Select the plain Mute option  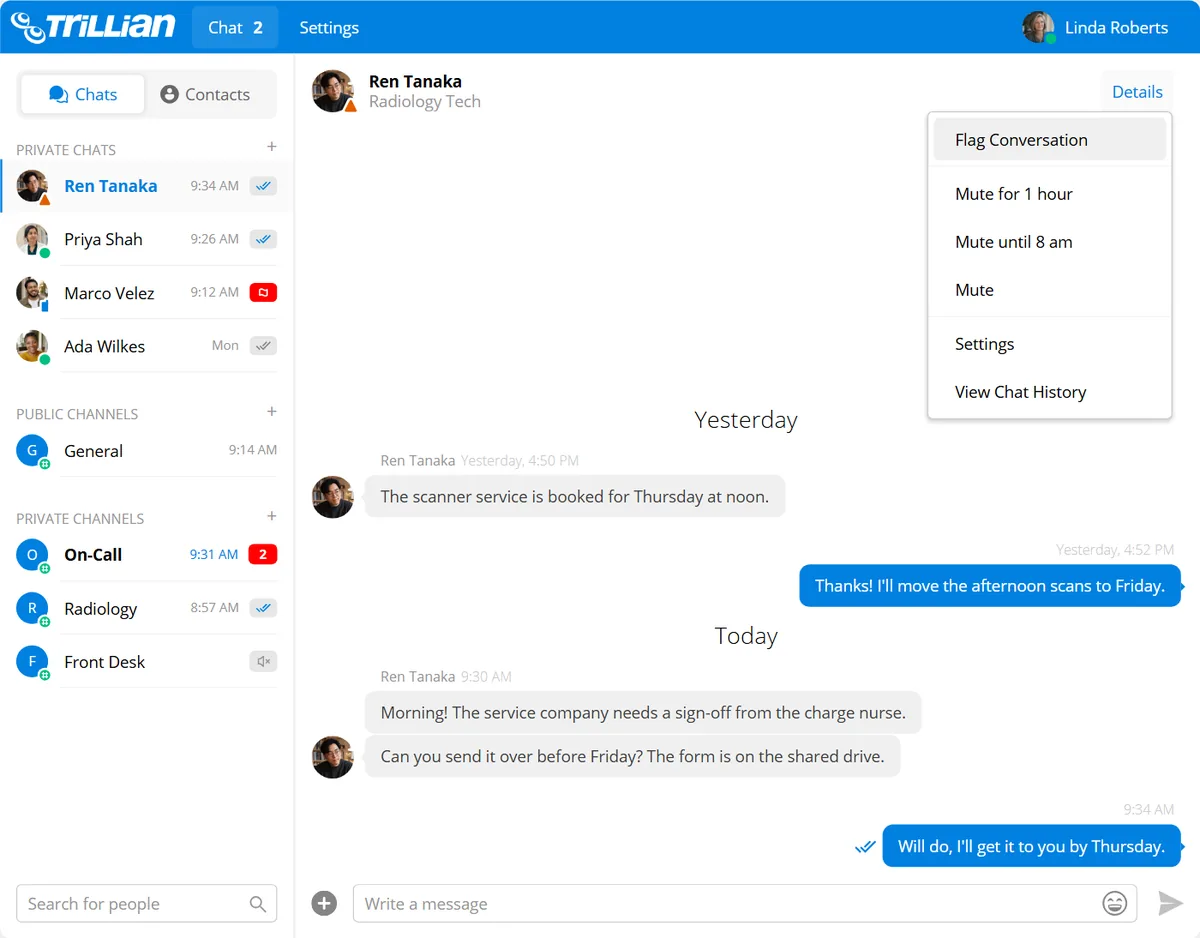(1050, 290)
